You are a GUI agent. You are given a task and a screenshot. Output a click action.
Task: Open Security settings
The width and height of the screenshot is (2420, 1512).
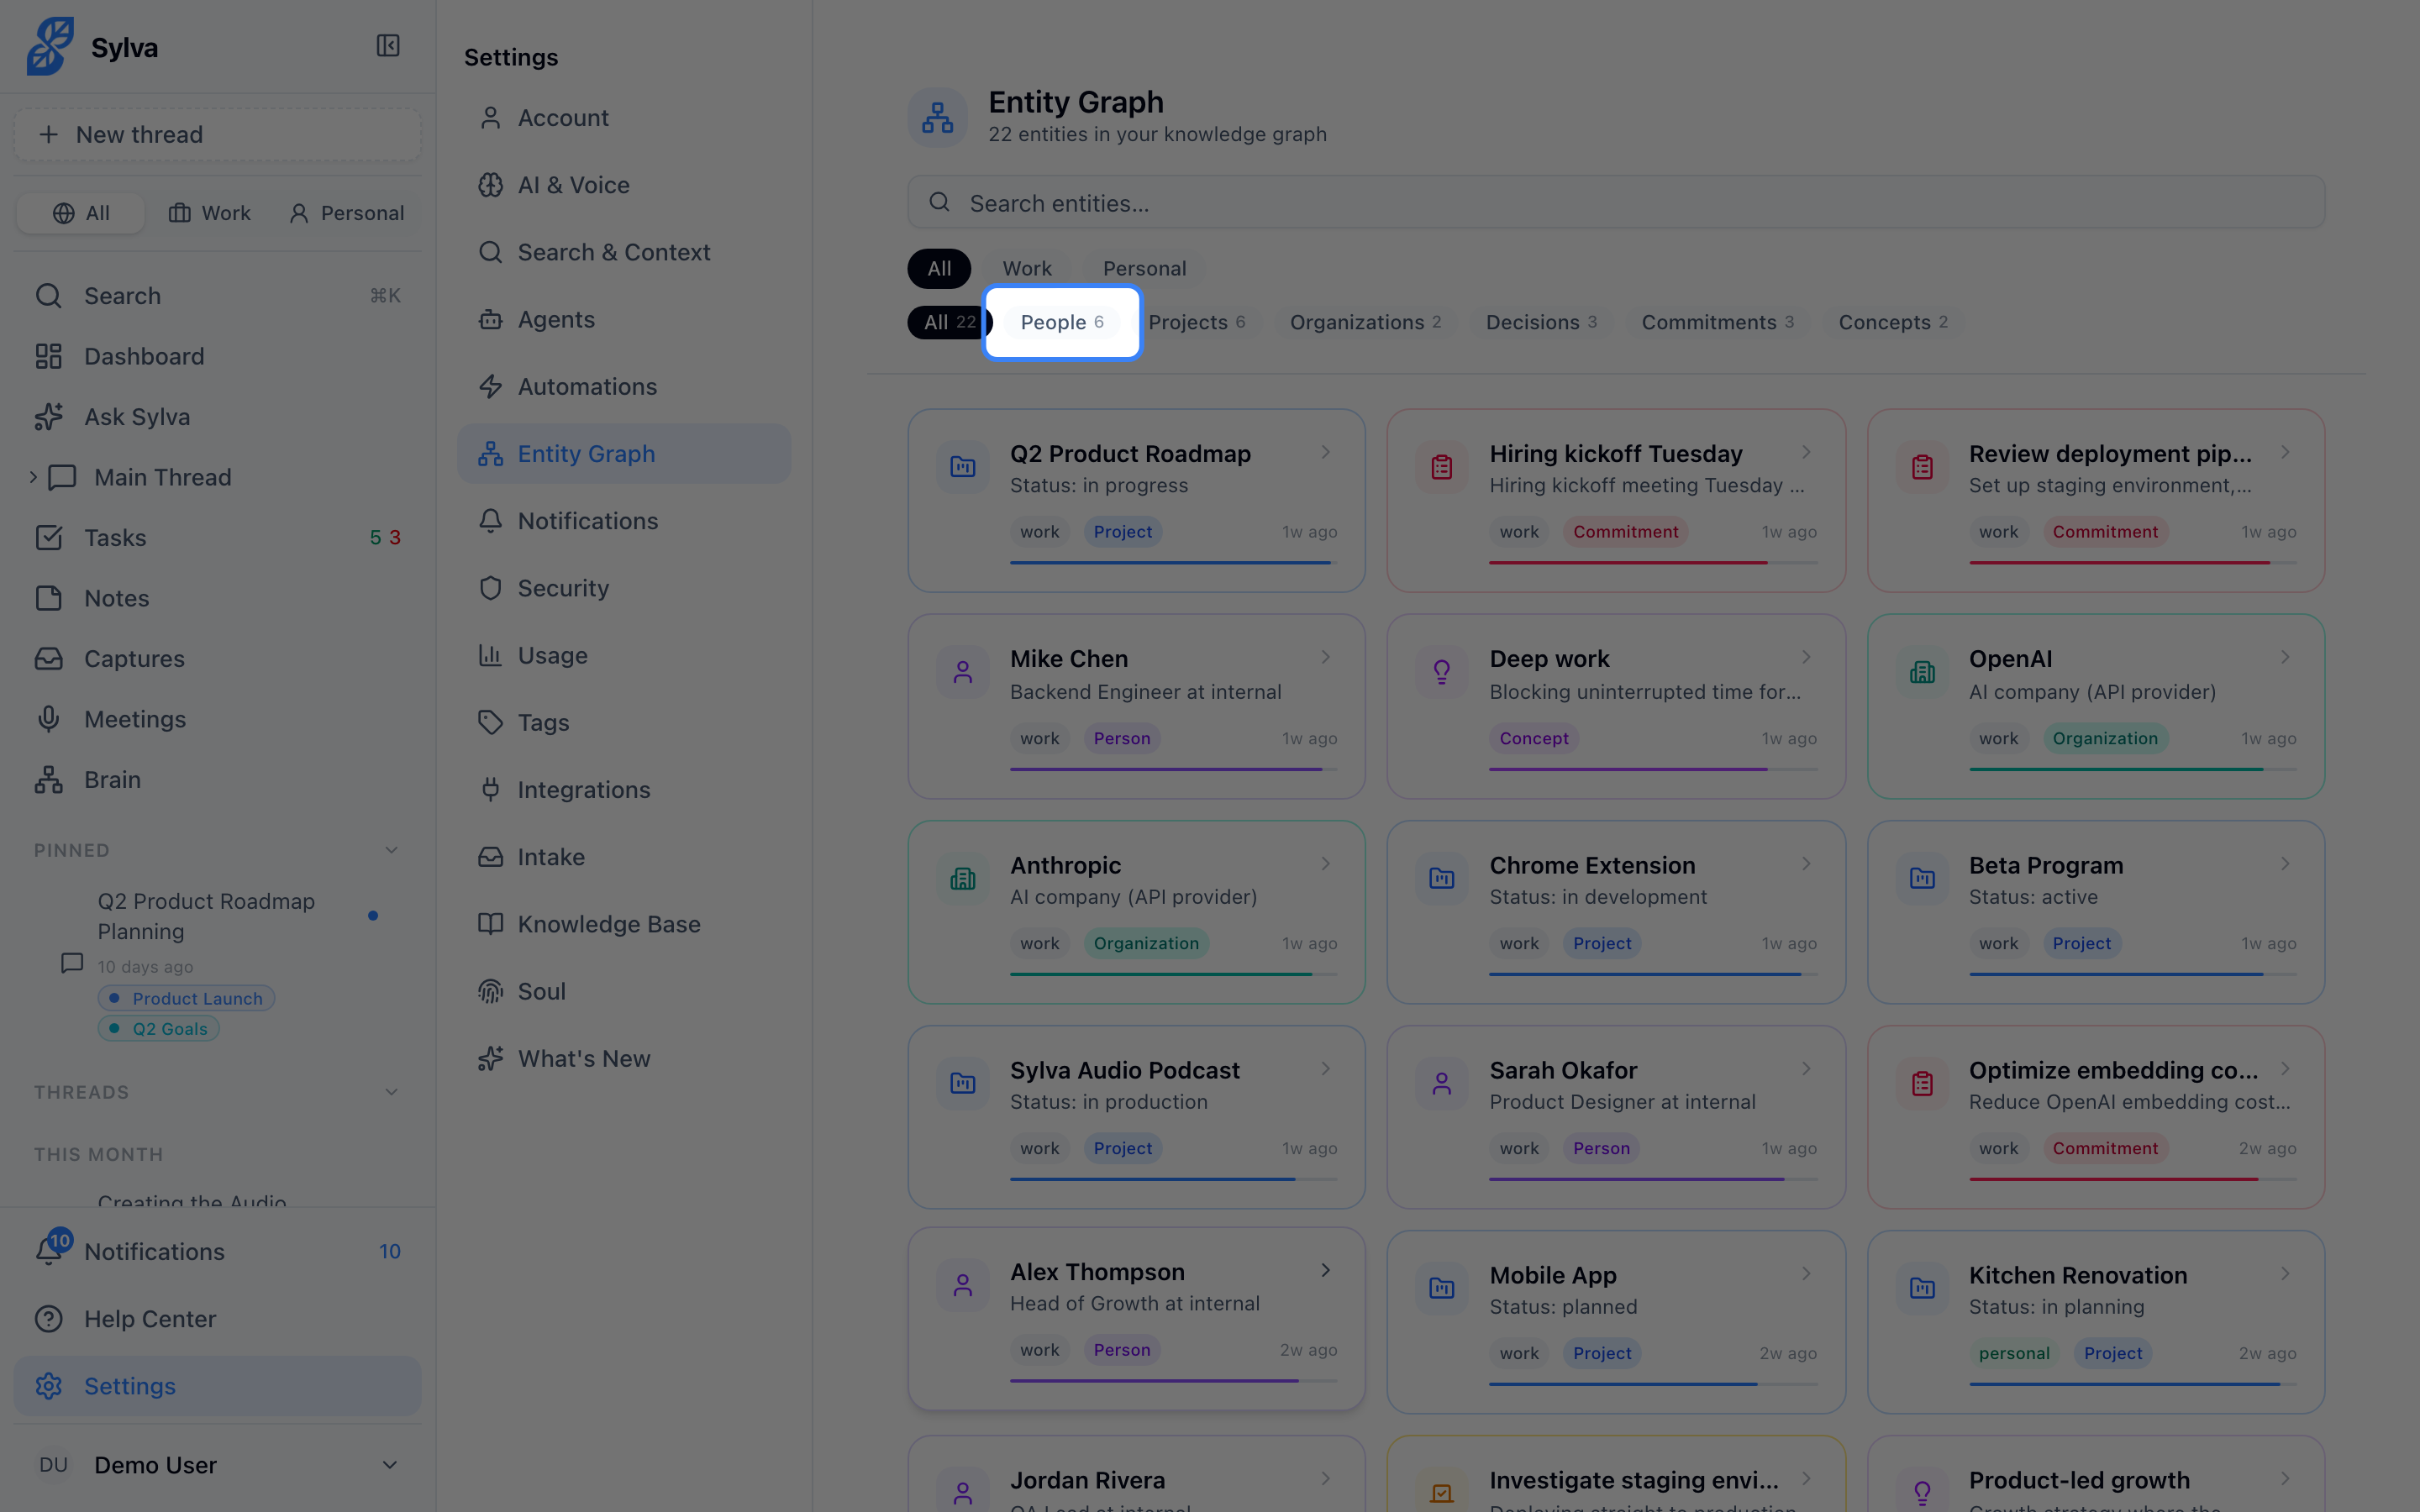click(624, 588)
